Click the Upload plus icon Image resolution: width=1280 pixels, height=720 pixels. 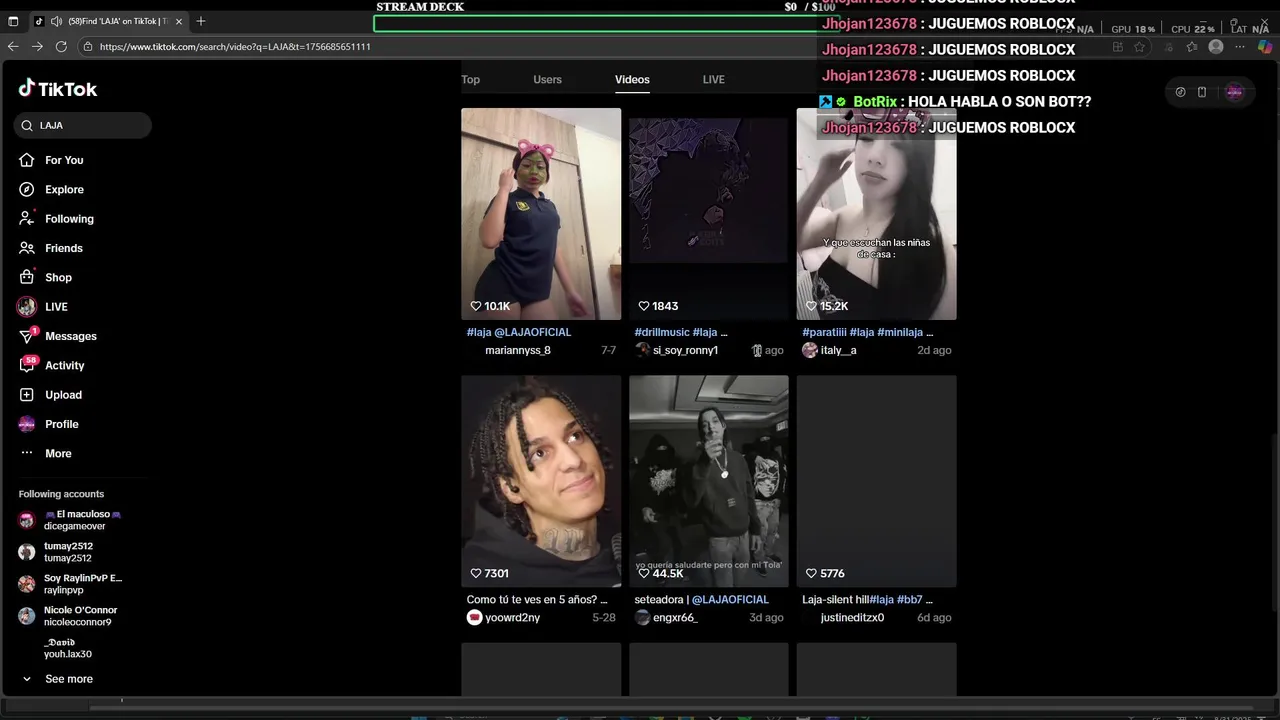(27, 395)
